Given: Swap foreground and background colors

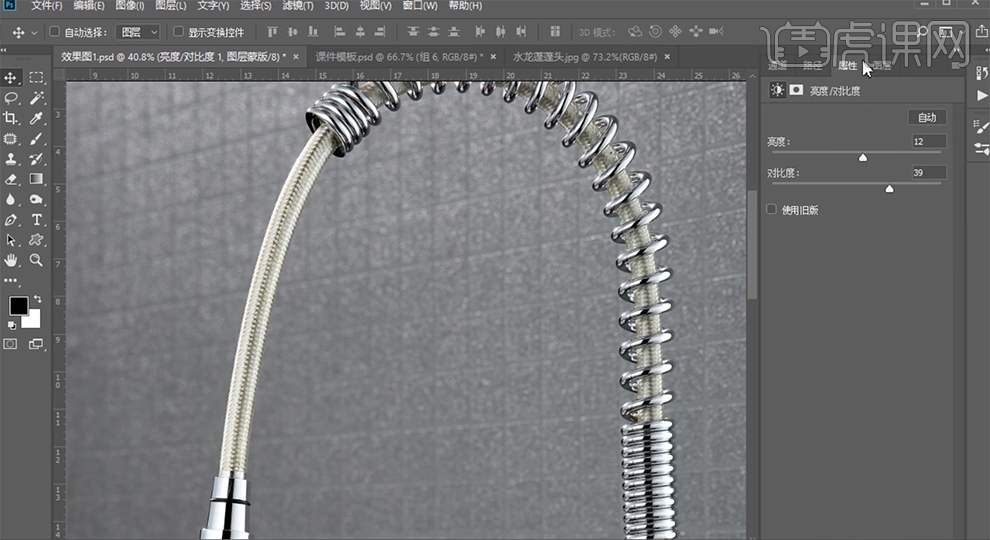Looking at the screenshot, I should (38, 299).
